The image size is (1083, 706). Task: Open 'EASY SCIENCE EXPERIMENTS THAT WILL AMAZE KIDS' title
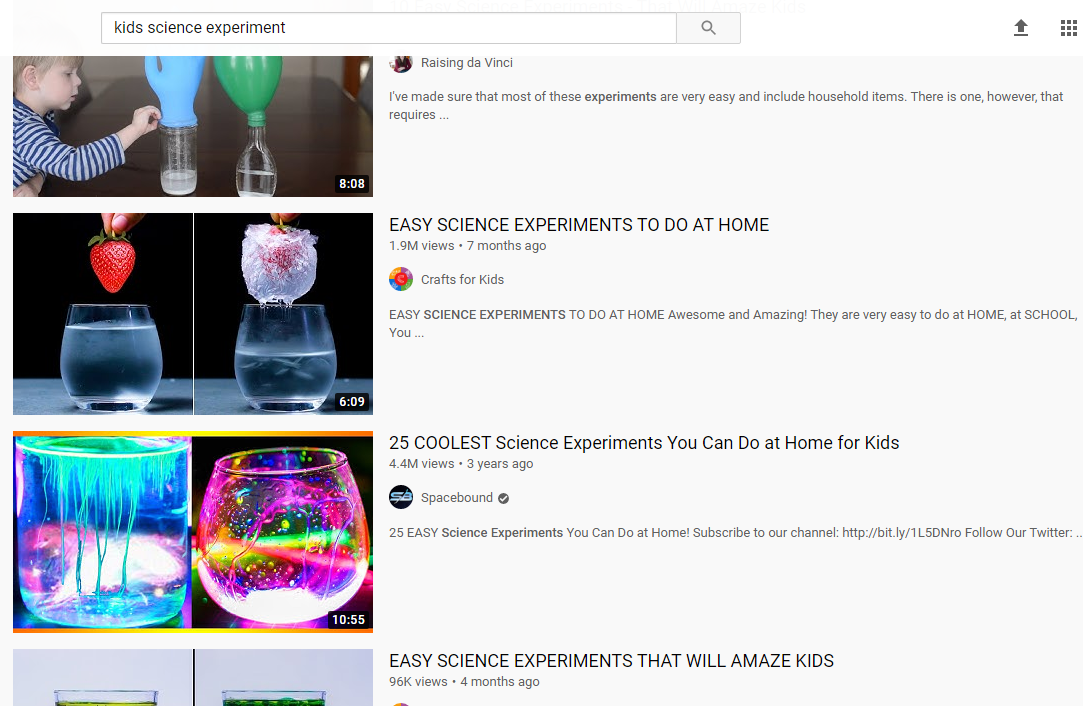[611, 661]
